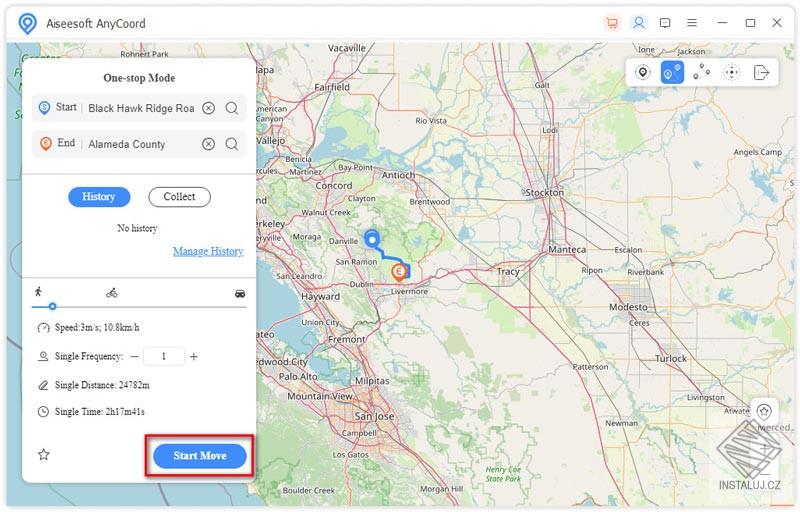
Task: Open the hamburger menu
Action: (x=692, y=23)
